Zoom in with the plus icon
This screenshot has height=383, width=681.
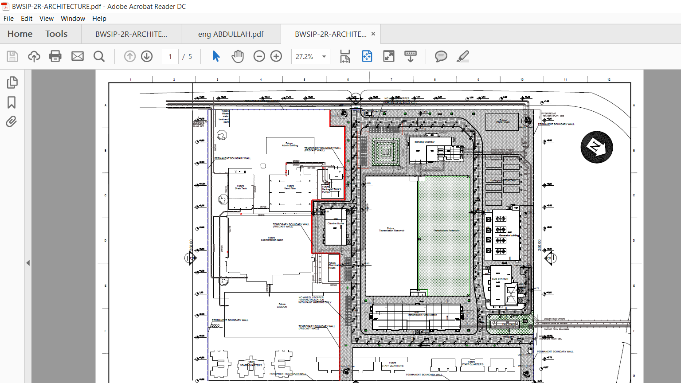coord(276,56)
